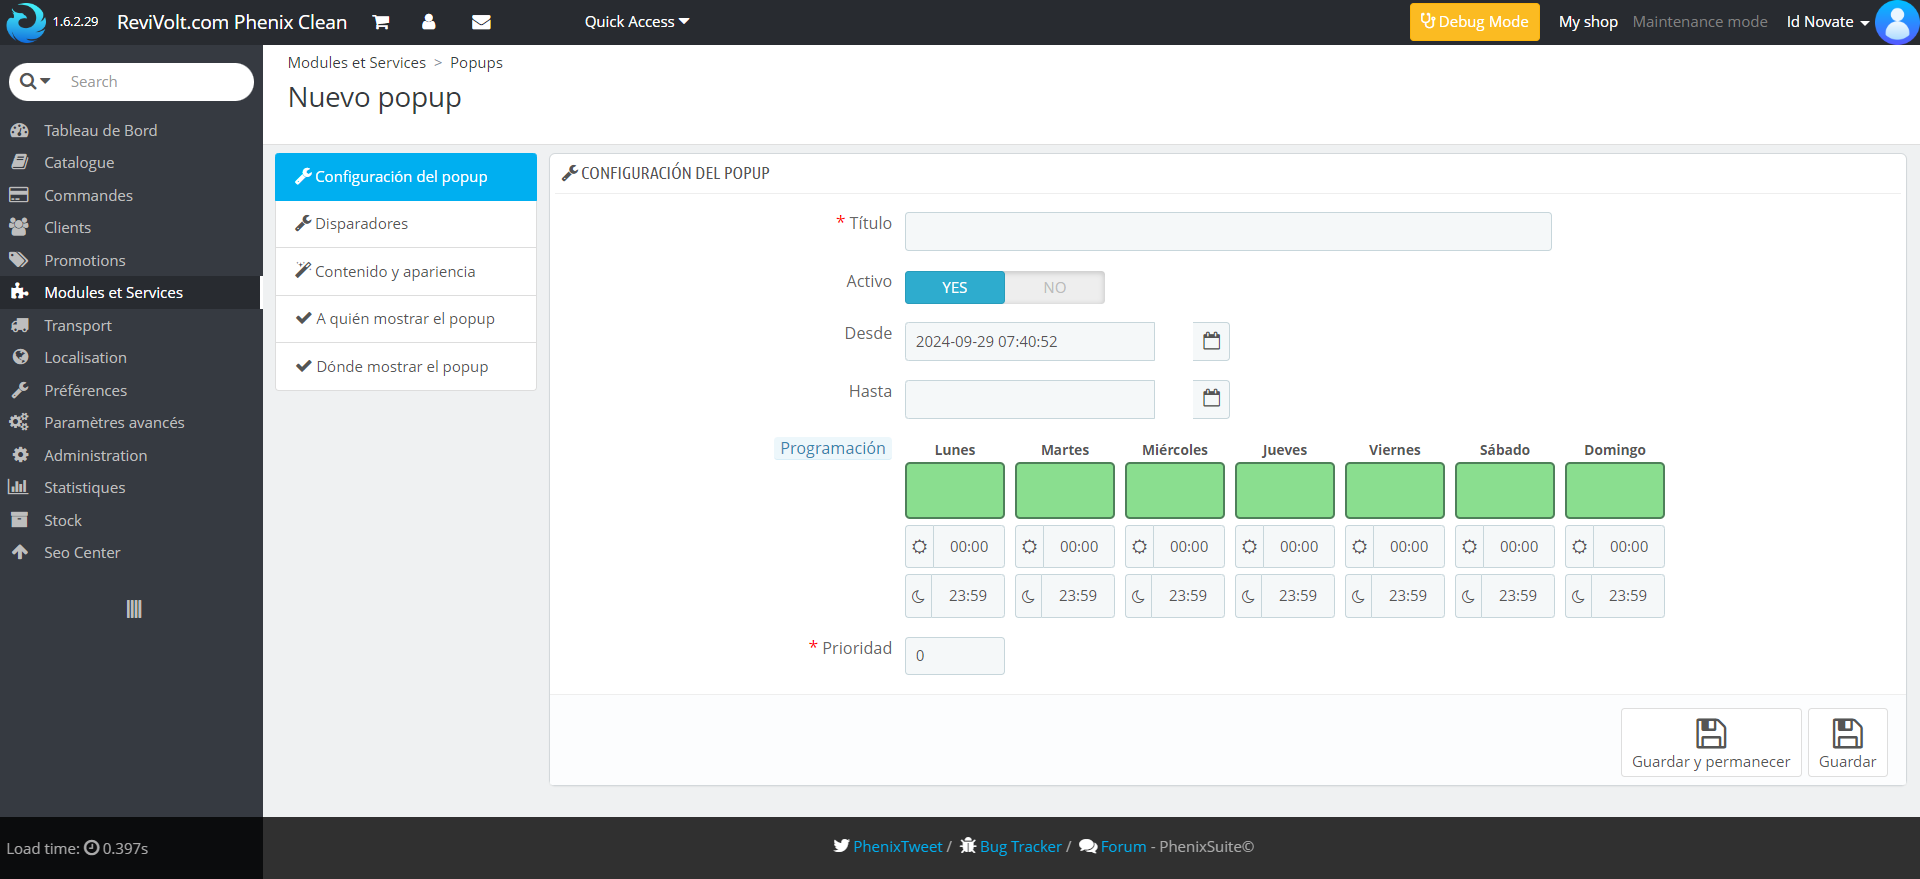Open the Sábado 23:59 end time picker
Screen dimensions: 1920x879
point(1518,596)
